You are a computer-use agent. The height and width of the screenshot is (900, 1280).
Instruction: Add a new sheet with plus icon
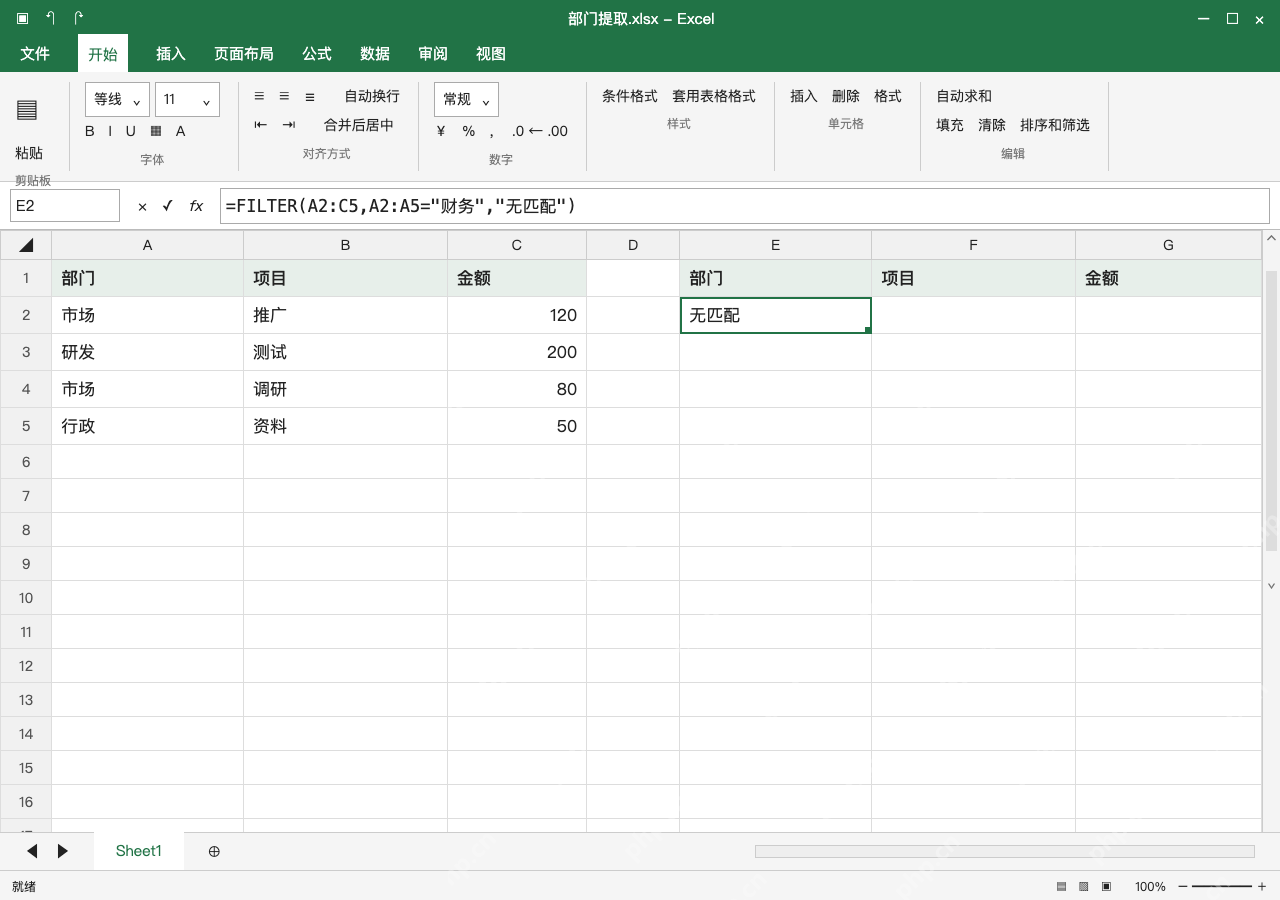[x=214, y=851]
